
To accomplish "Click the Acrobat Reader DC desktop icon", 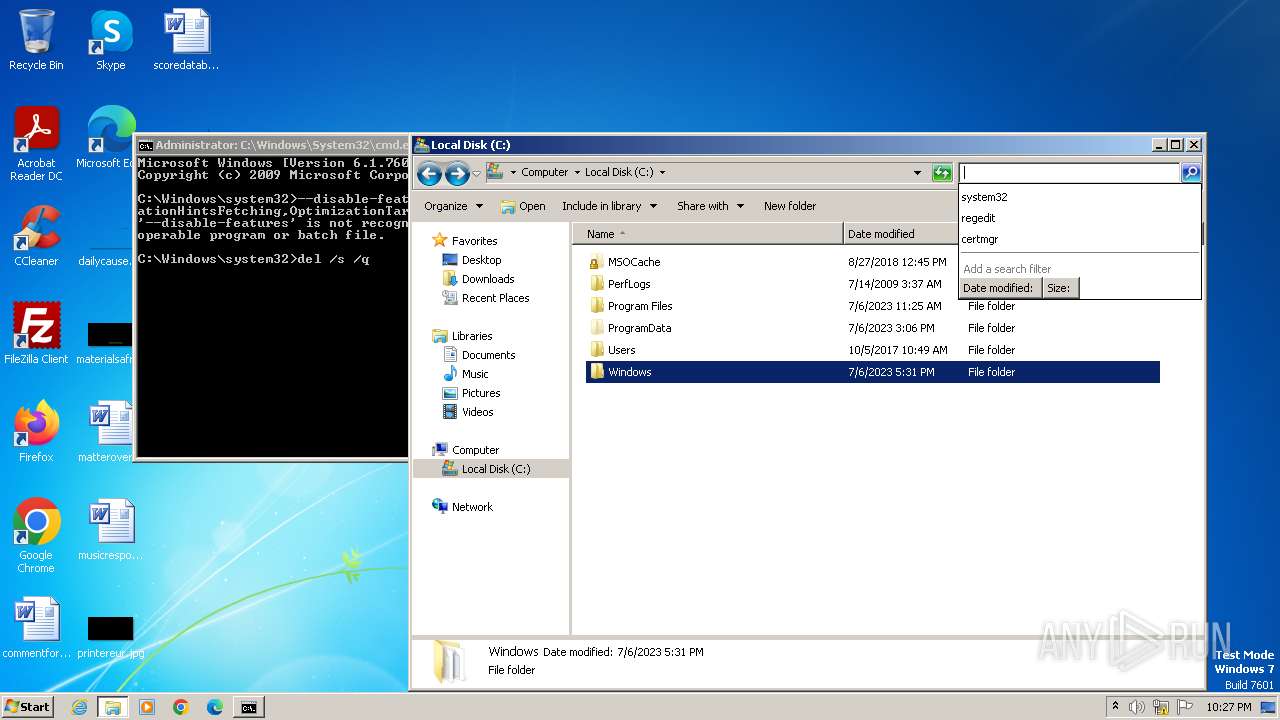I will [x=36, y=144].
